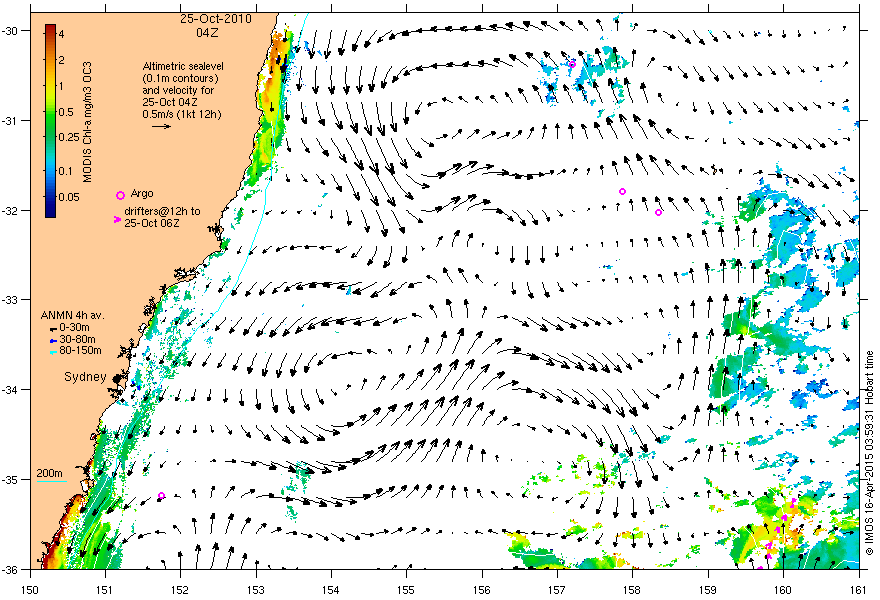Click the date label 25-Oct-2010
The height and width of the screenshot is (600, 880).
pyautogui.click(x=216, y=19)
